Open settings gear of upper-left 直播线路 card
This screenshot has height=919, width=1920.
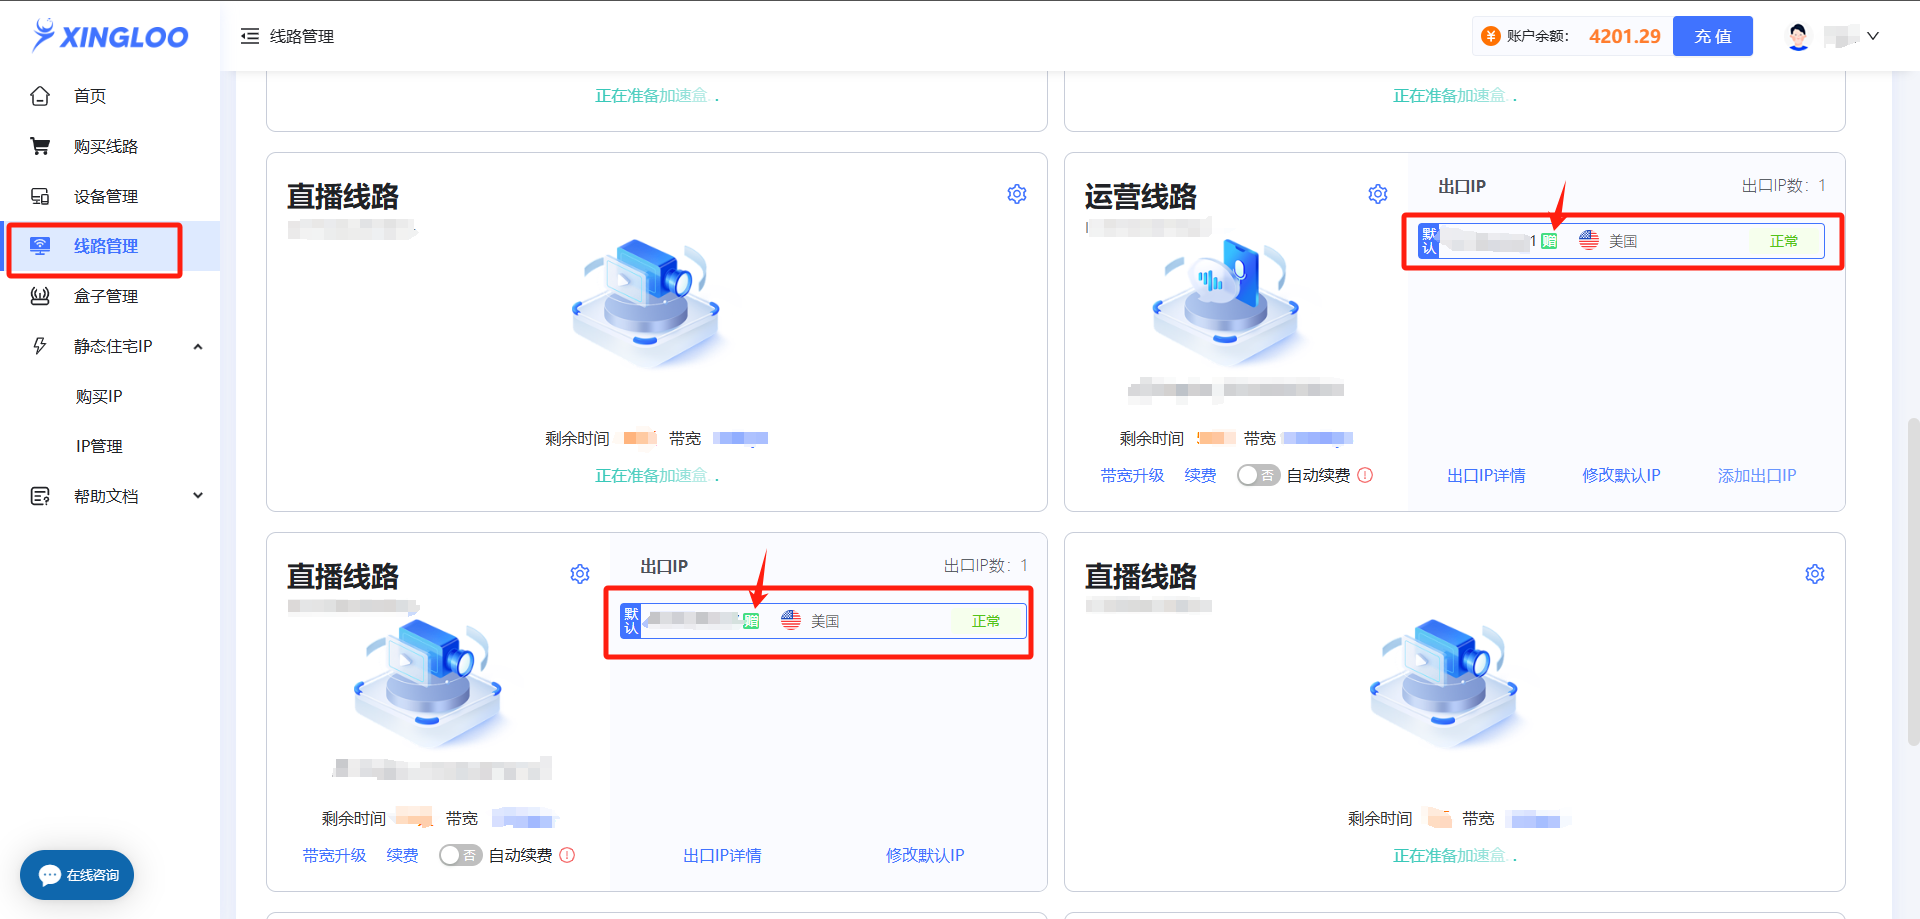pos(1017,194)
